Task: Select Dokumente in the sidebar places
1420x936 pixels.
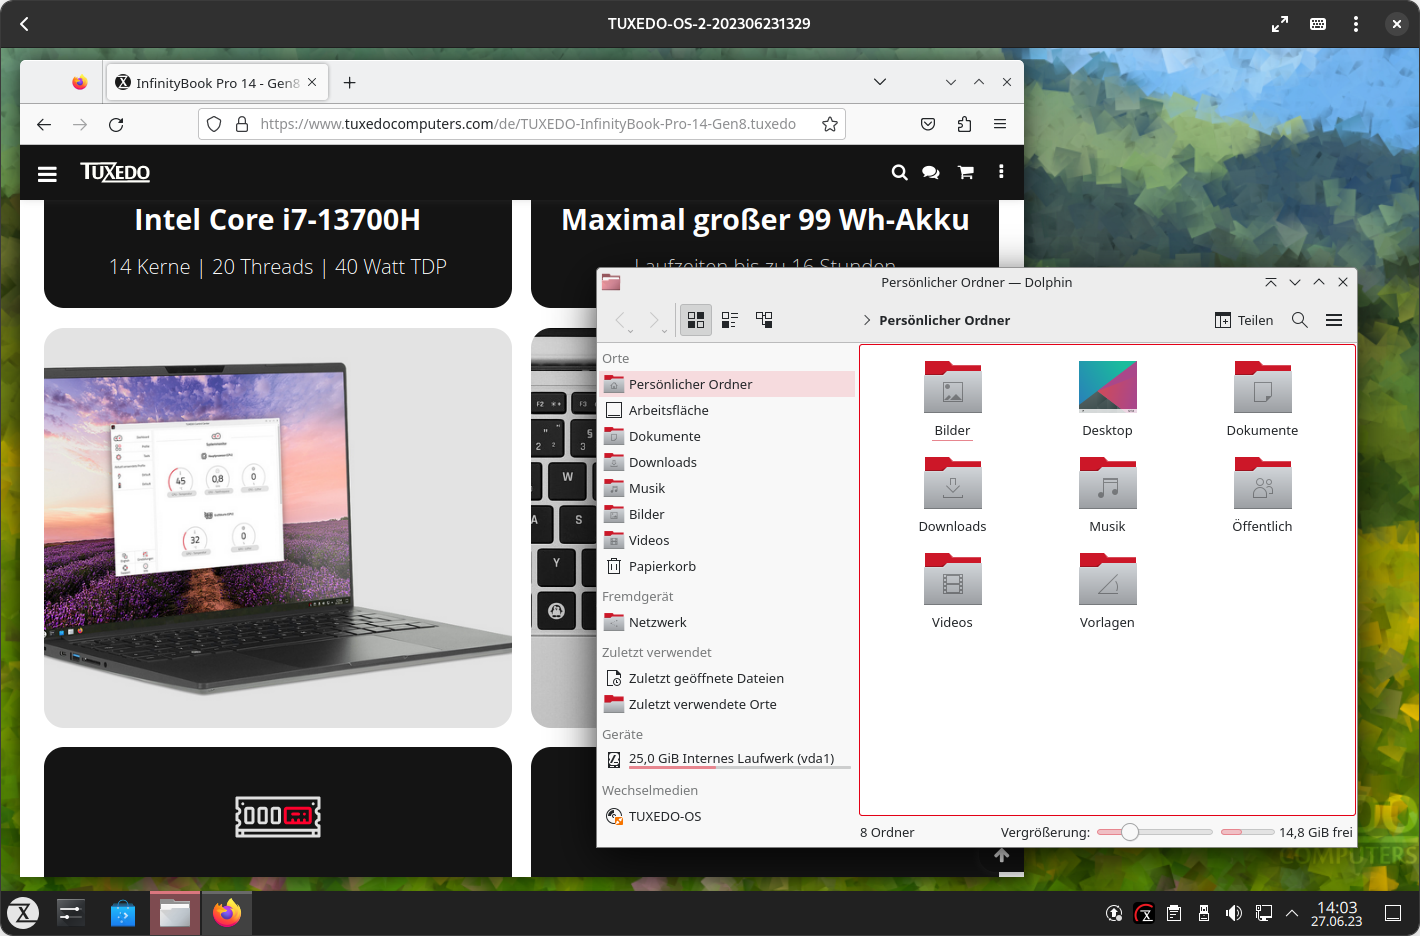Action: (727, 436)
